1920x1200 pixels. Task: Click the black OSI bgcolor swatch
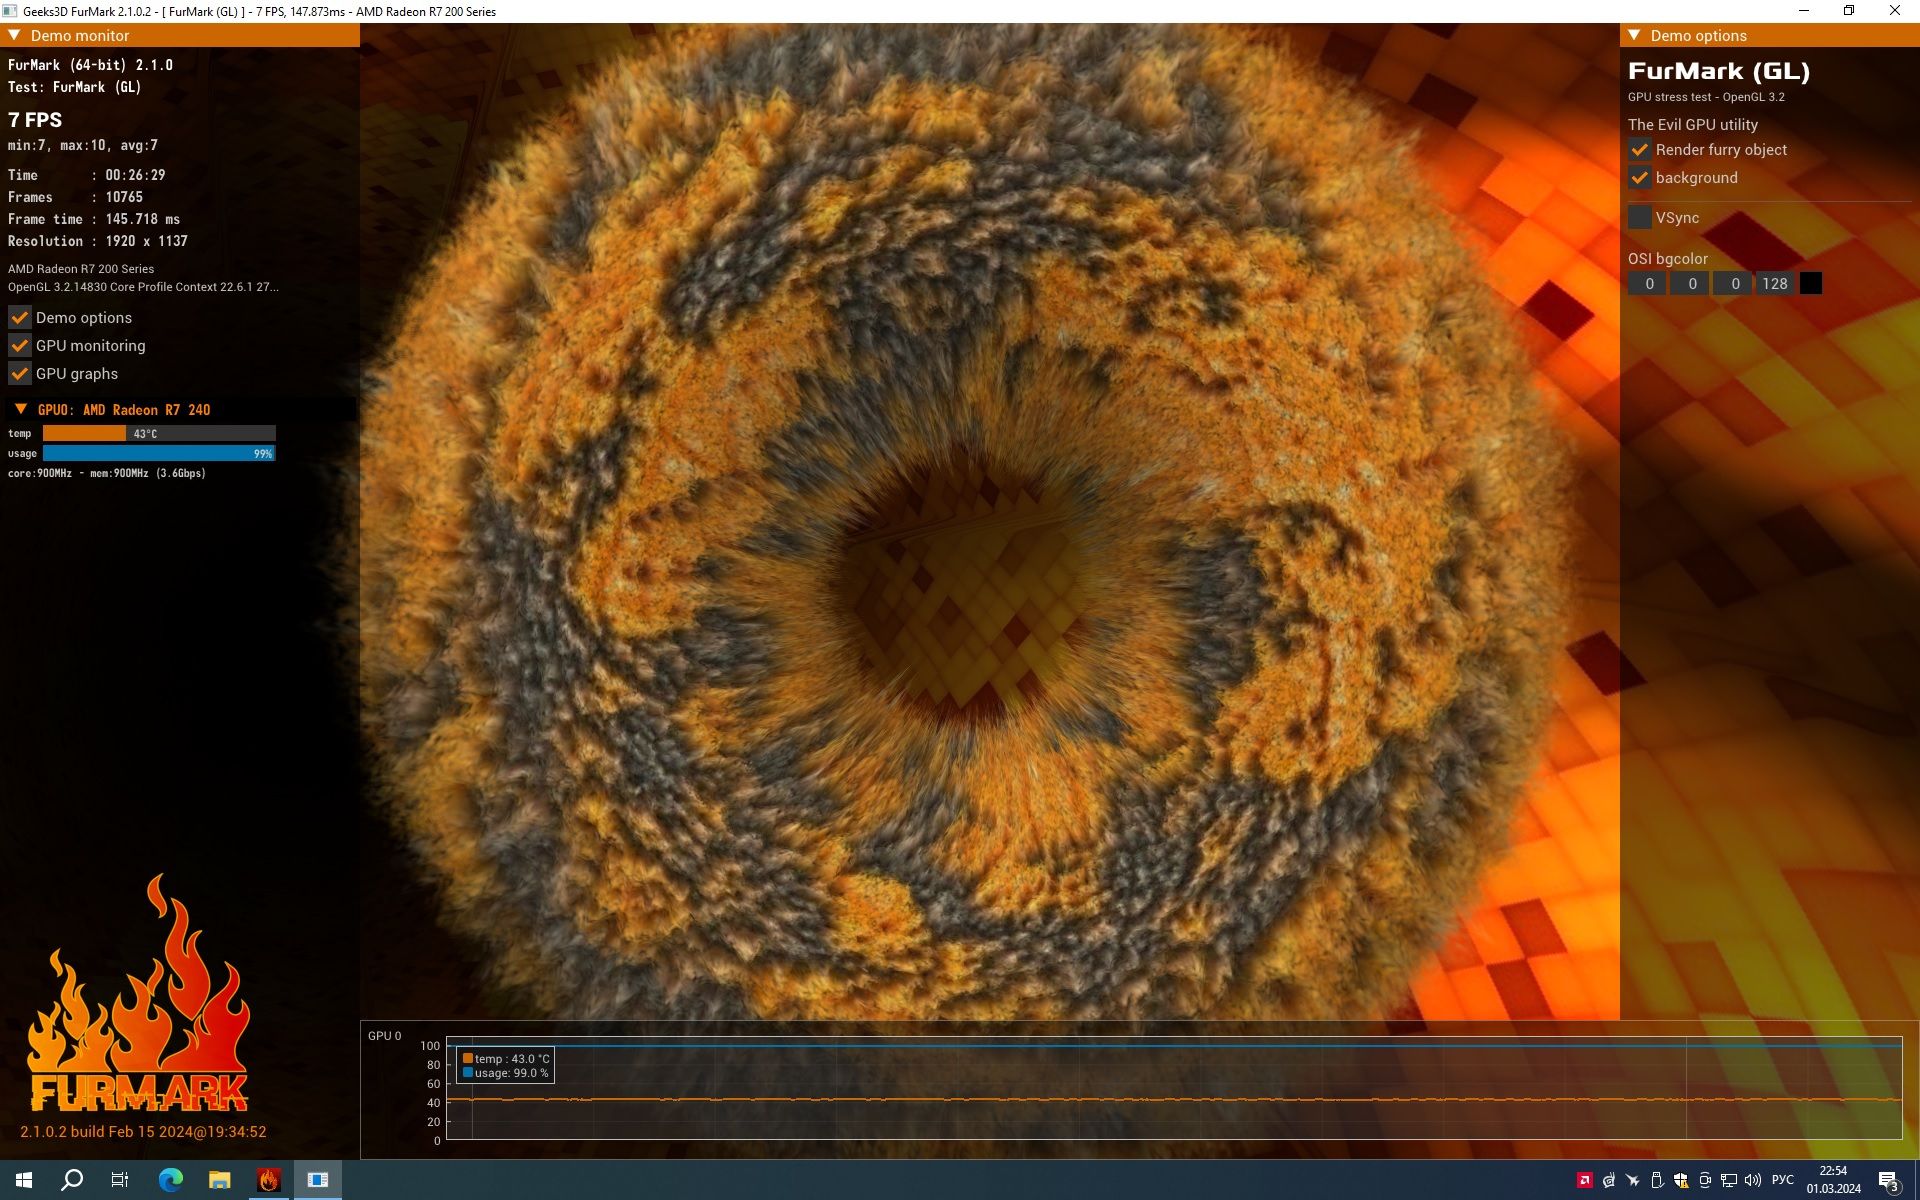pyautogui.click(x=1810, y=283)
